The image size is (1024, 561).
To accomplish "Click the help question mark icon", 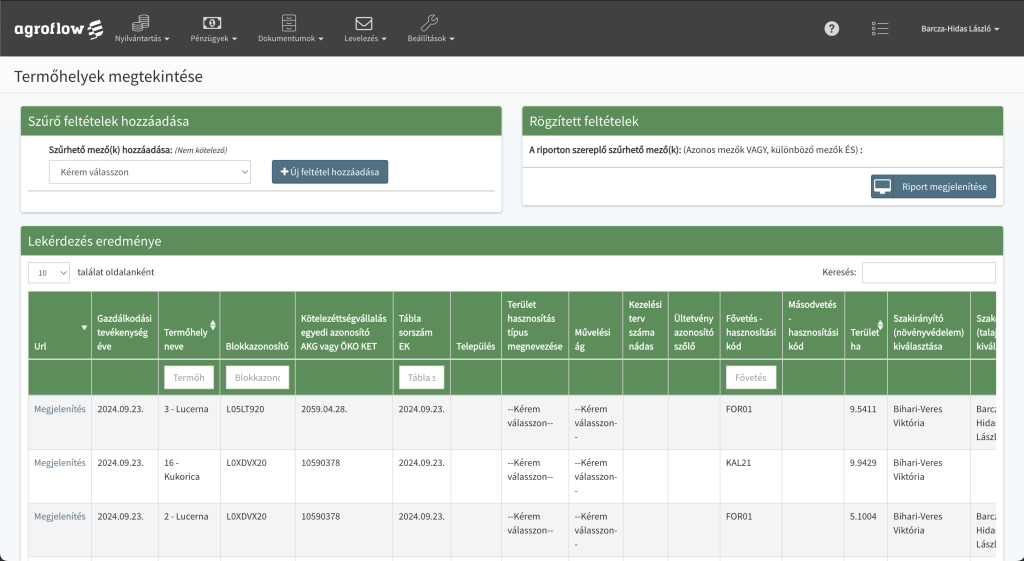I will [x=831, y=29].
